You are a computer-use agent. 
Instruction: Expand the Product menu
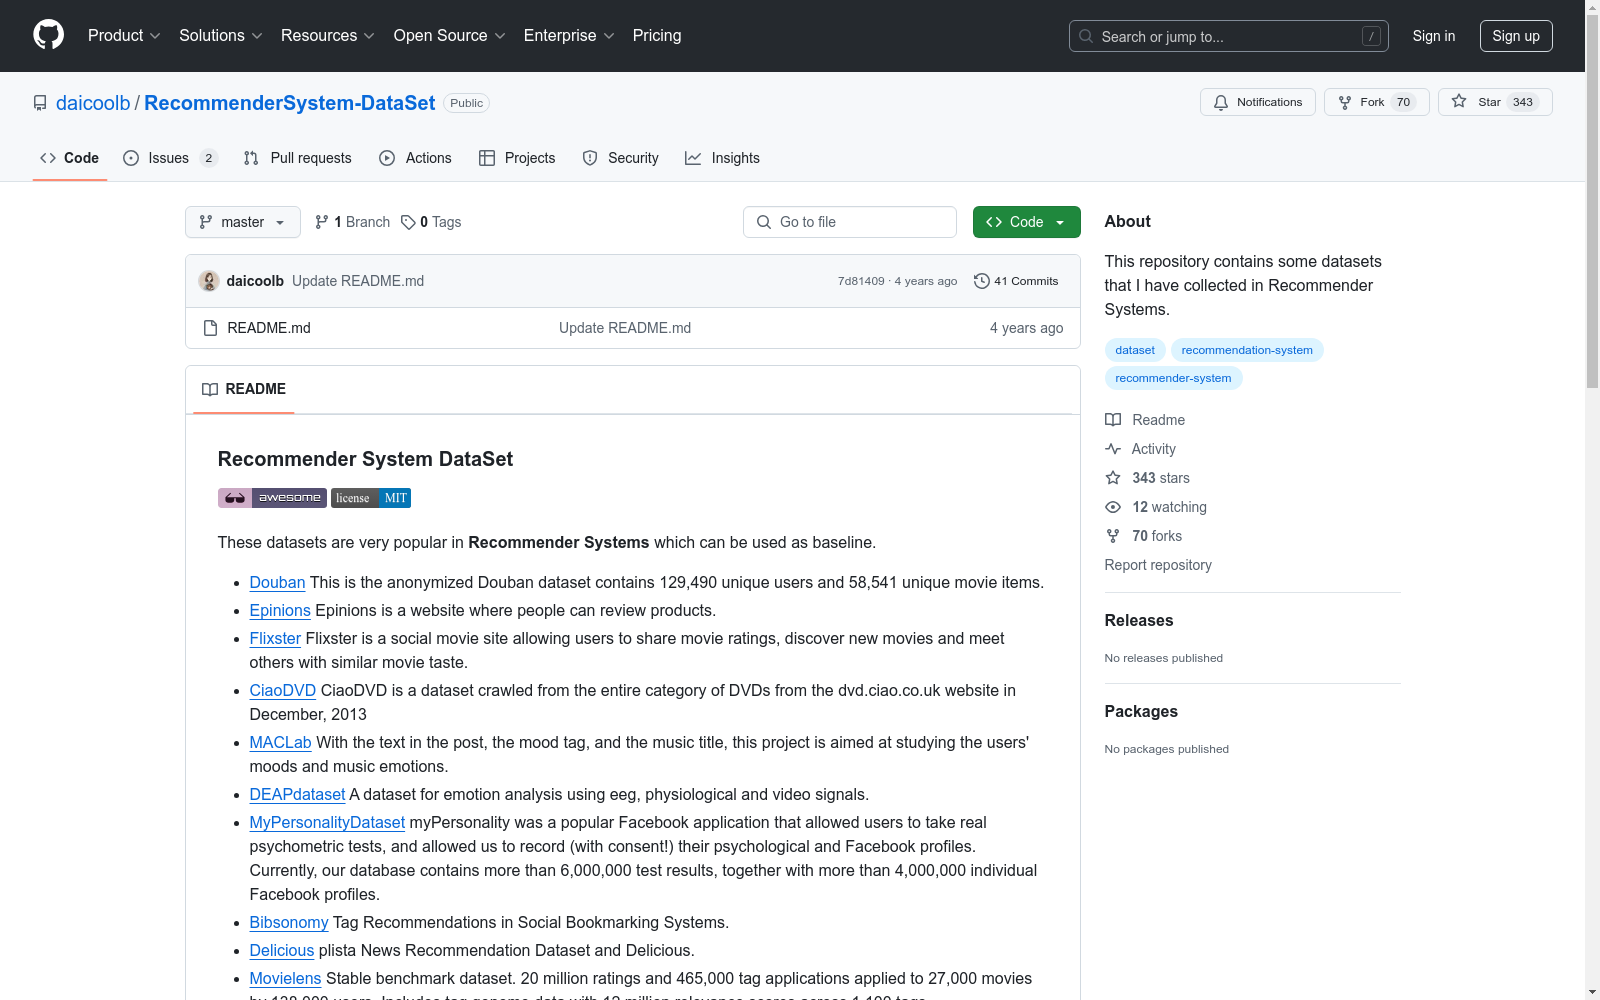(124, 35)
